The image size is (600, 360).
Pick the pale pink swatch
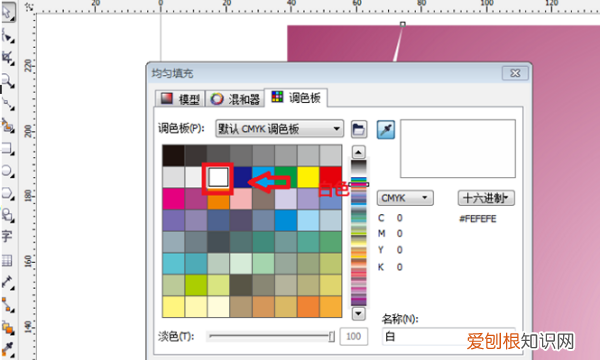(241, 199)
